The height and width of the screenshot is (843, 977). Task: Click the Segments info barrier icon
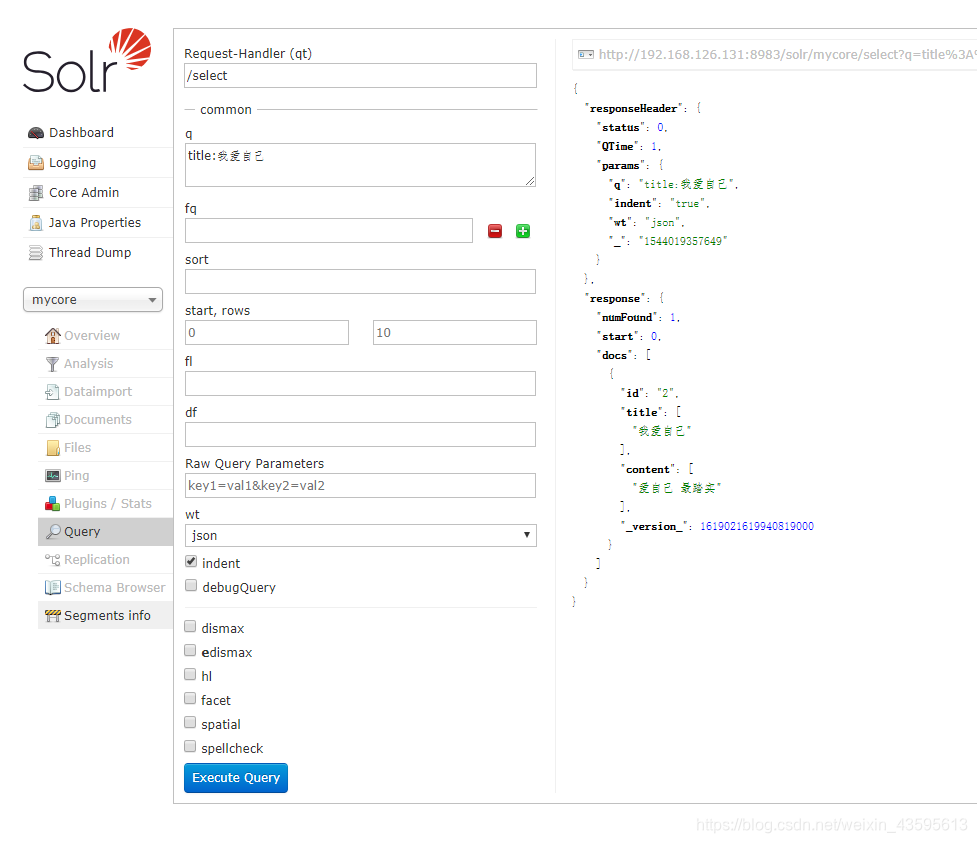coord(53,616)
